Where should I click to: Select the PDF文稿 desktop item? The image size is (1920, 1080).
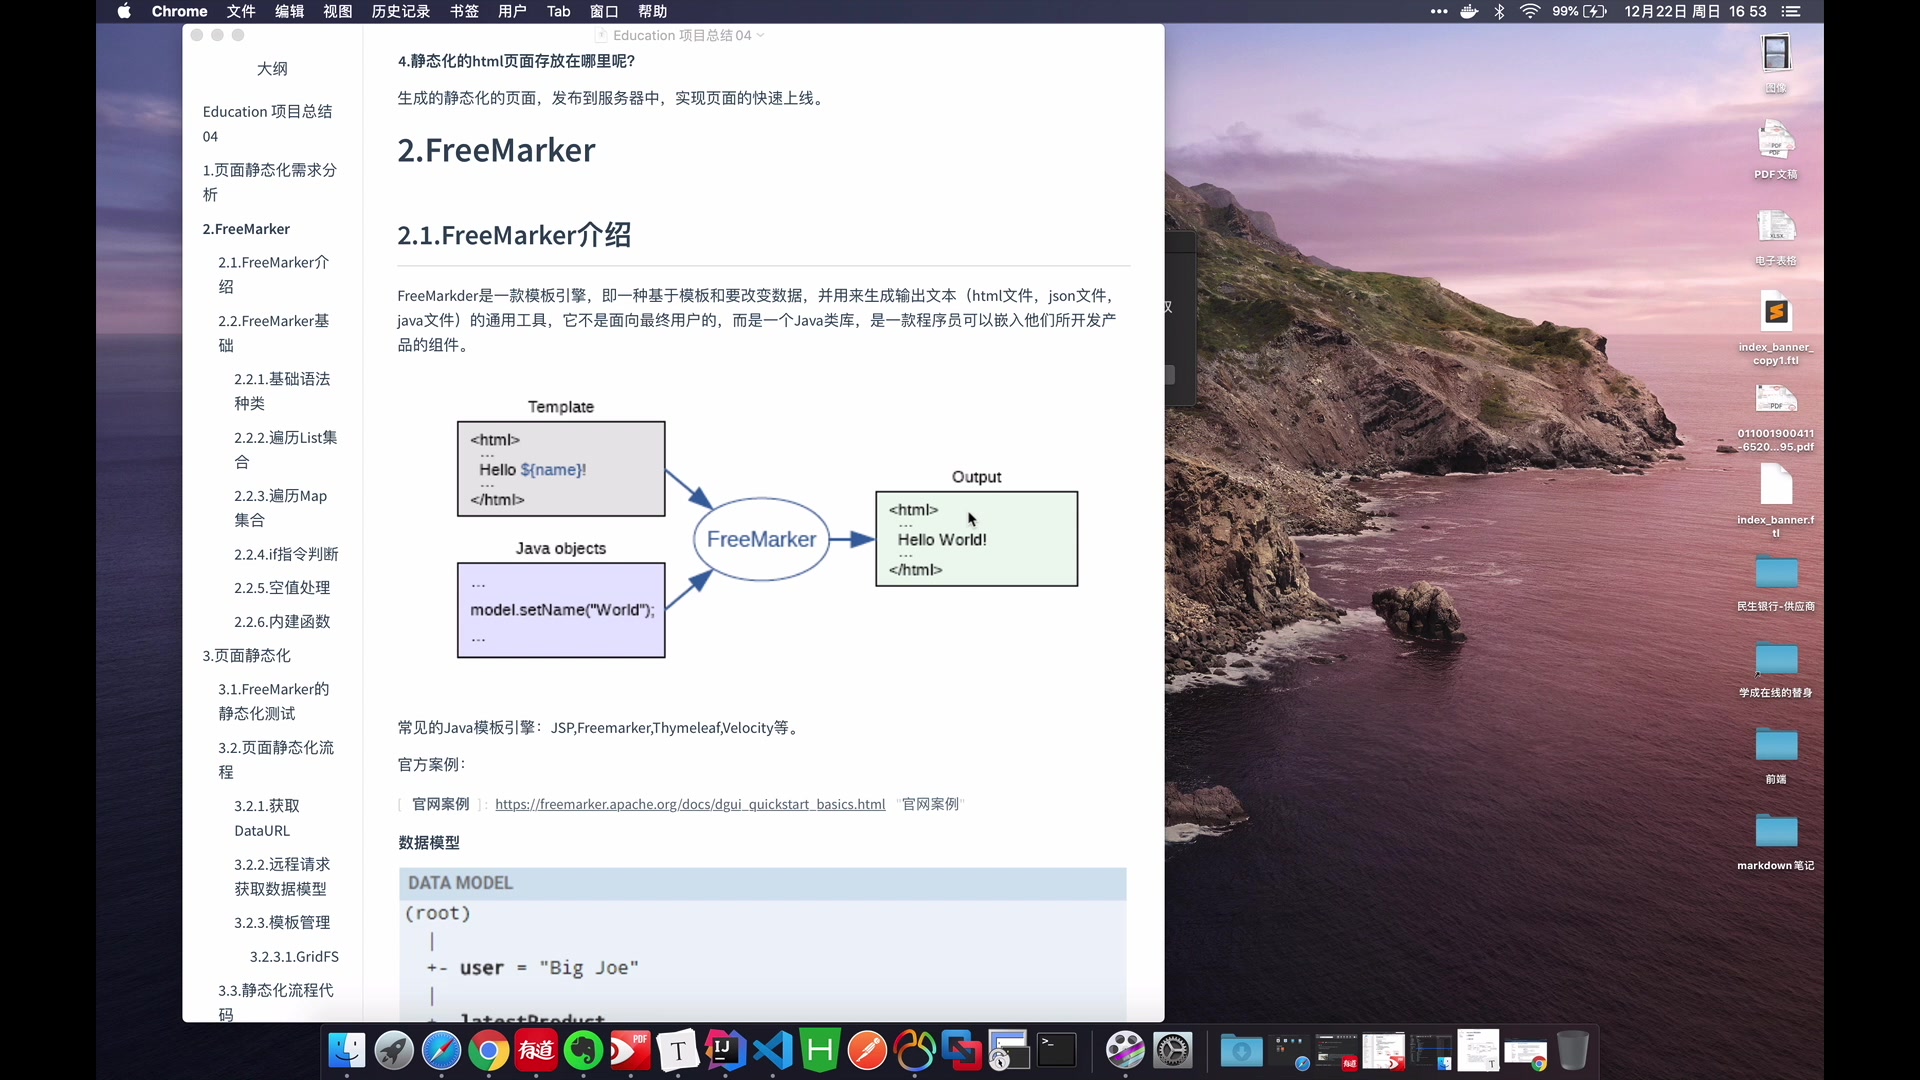tap(1776, 149)
